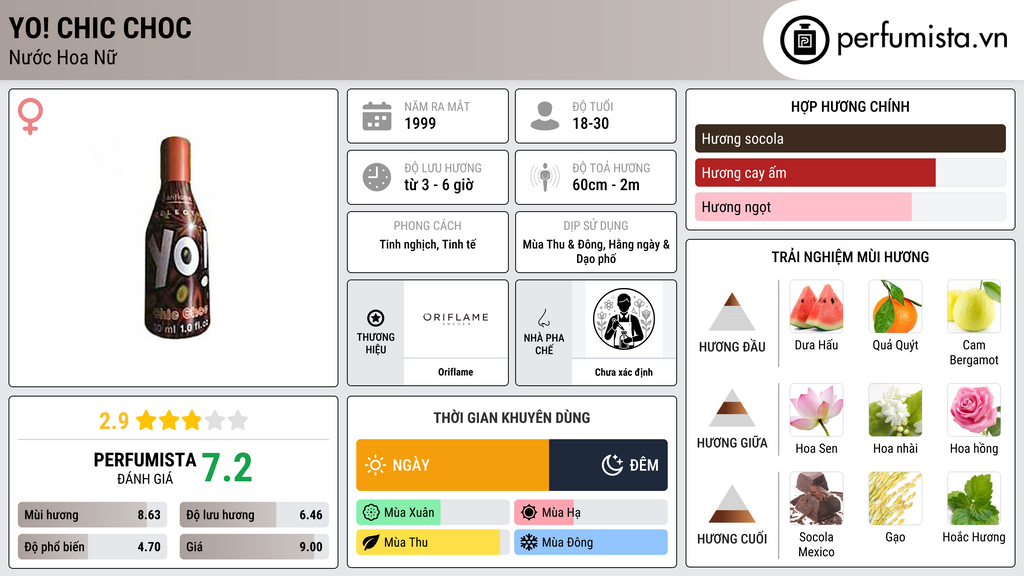The width and height of the screenshot is (1024, 576).
Task: Click the Mùa Thu season bar
Action: point(433,542)
